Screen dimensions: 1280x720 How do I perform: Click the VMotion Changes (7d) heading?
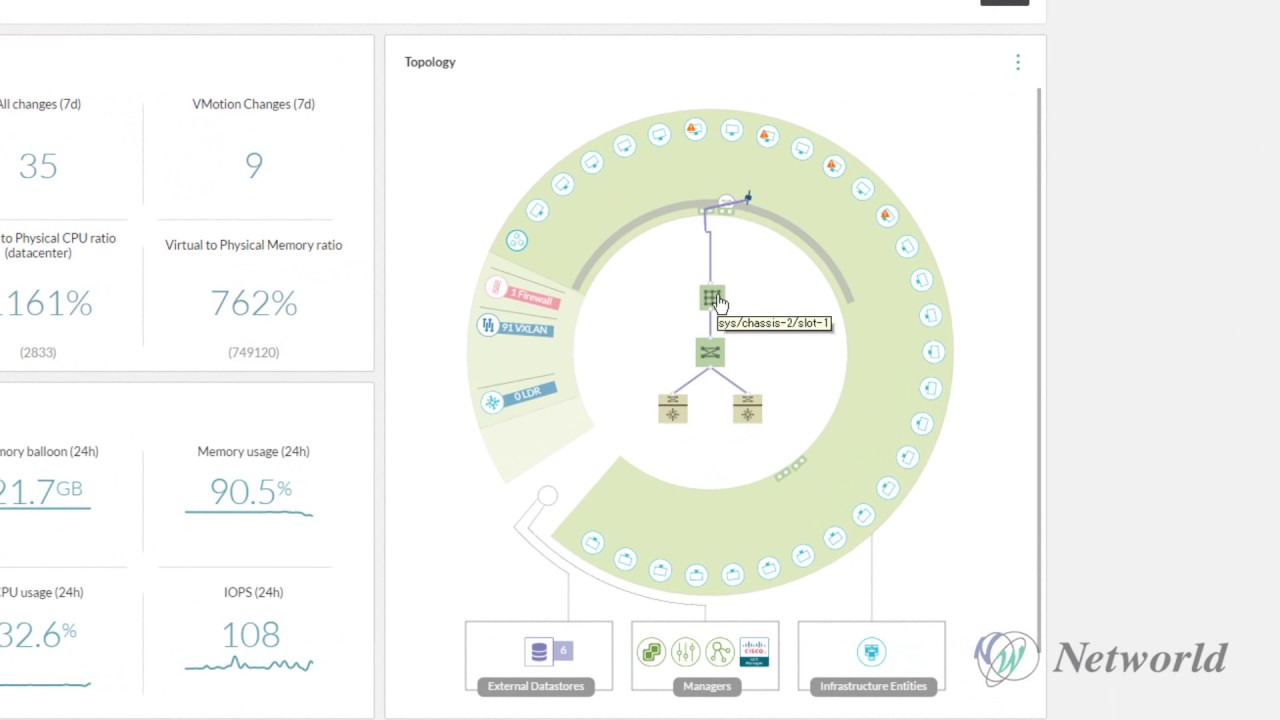(254, 104)
